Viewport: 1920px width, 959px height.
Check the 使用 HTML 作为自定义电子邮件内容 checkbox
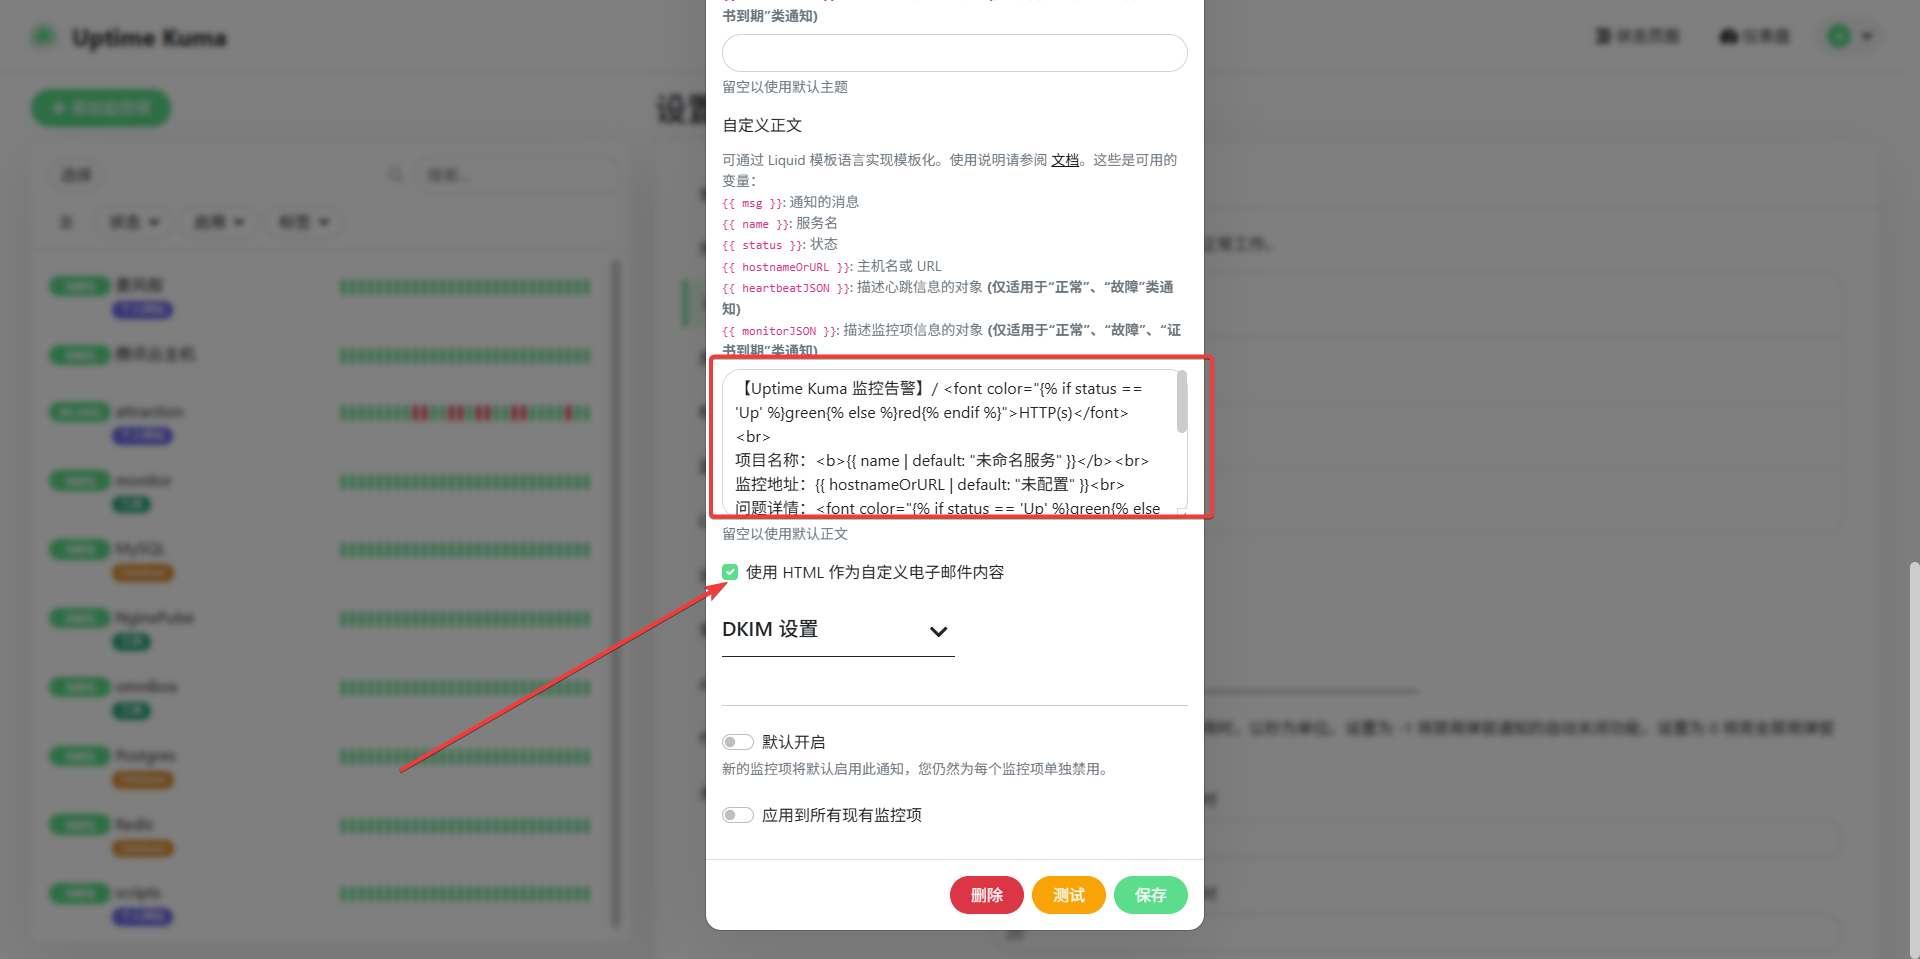[x=730, y=572]
